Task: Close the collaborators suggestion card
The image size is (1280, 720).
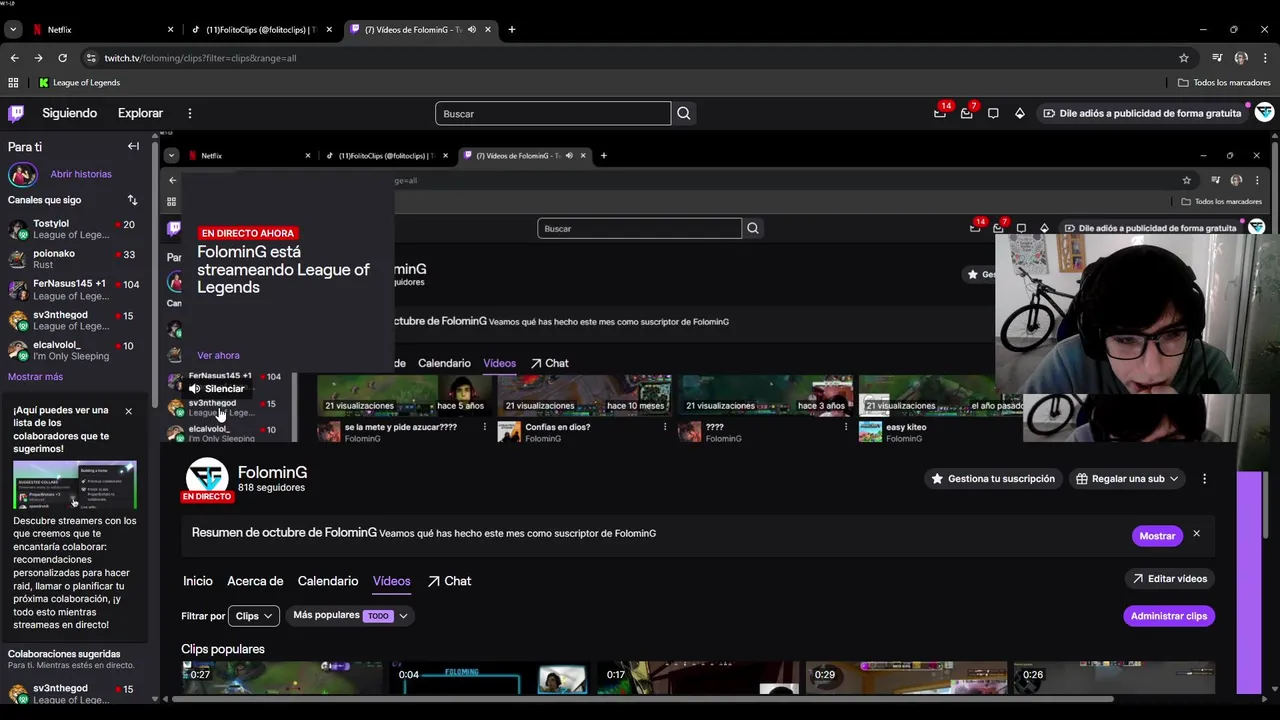Action: click(128, 411)
